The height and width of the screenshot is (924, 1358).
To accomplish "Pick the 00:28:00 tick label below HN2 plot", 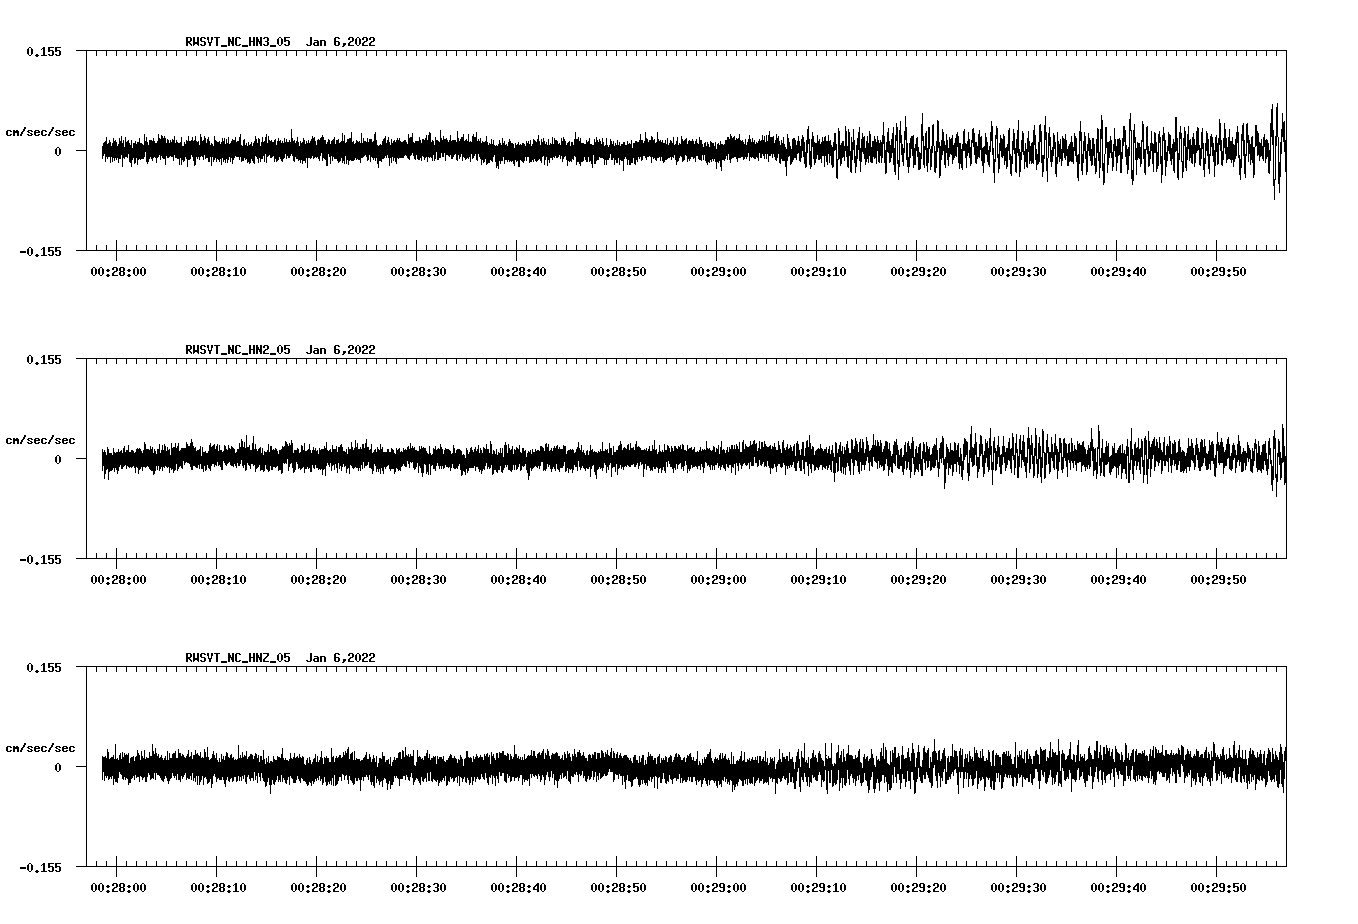I will tap(118, 580).
